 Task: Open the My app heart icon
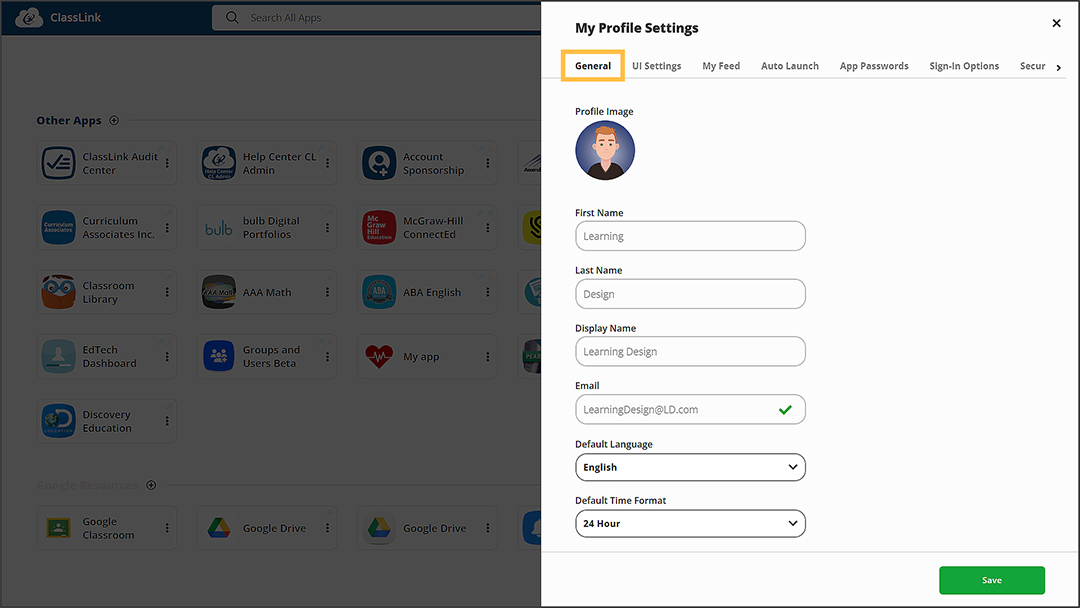point(379,356)
